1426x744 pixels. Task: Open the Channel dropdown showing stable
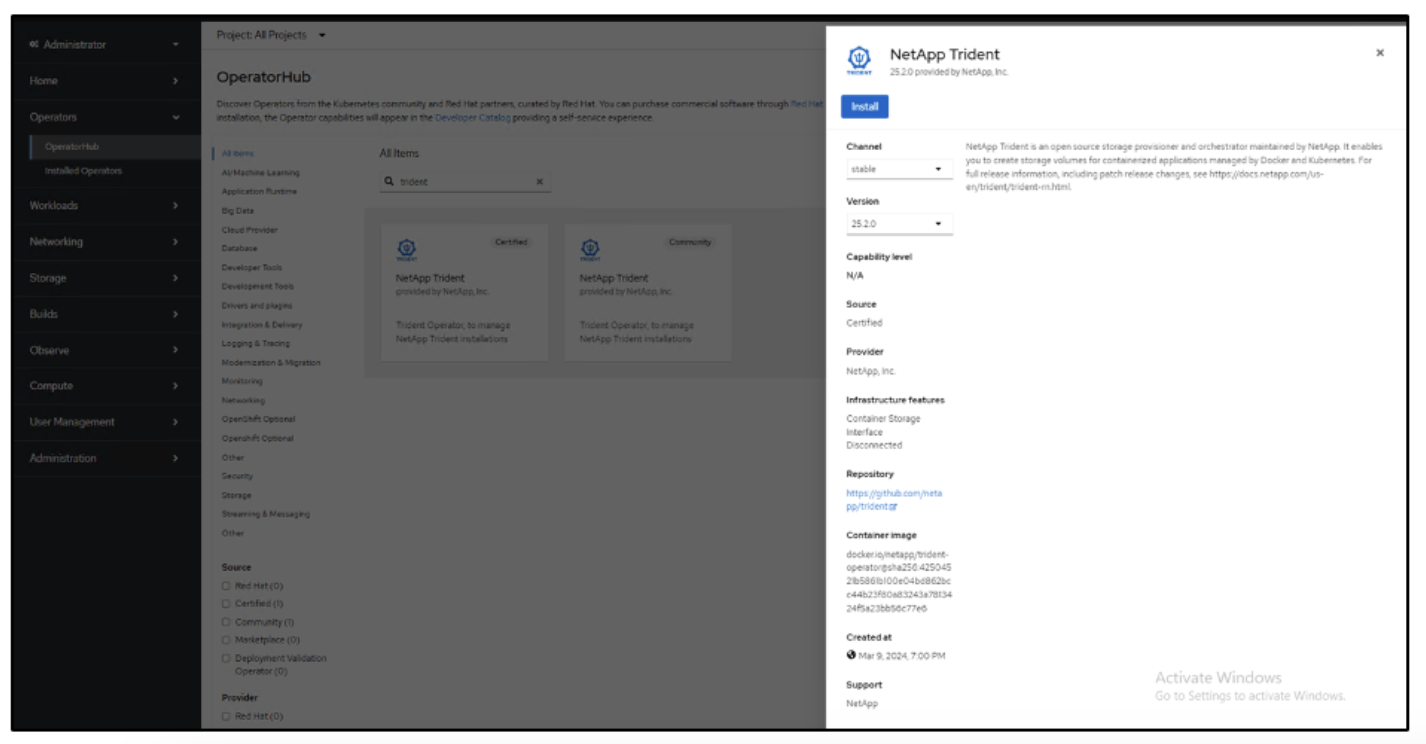(x=899, y=169)
